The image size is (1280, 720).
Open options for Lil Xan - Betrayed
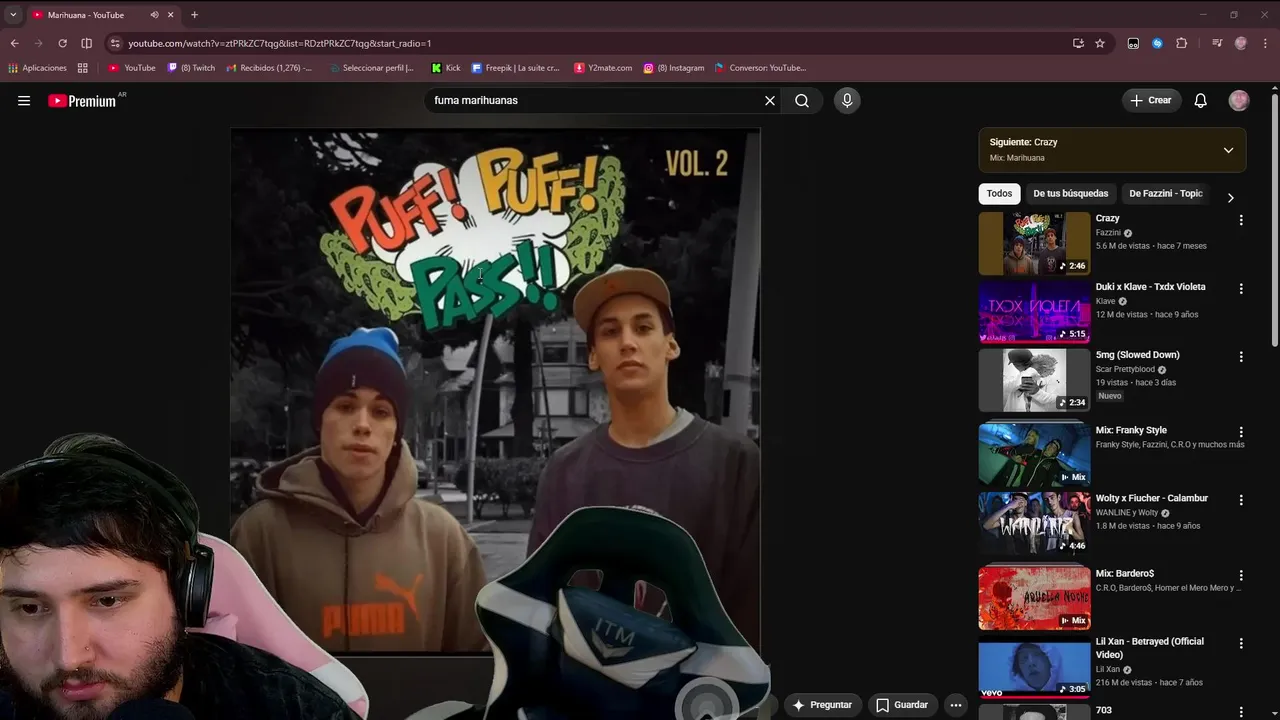coord(1241,643)
